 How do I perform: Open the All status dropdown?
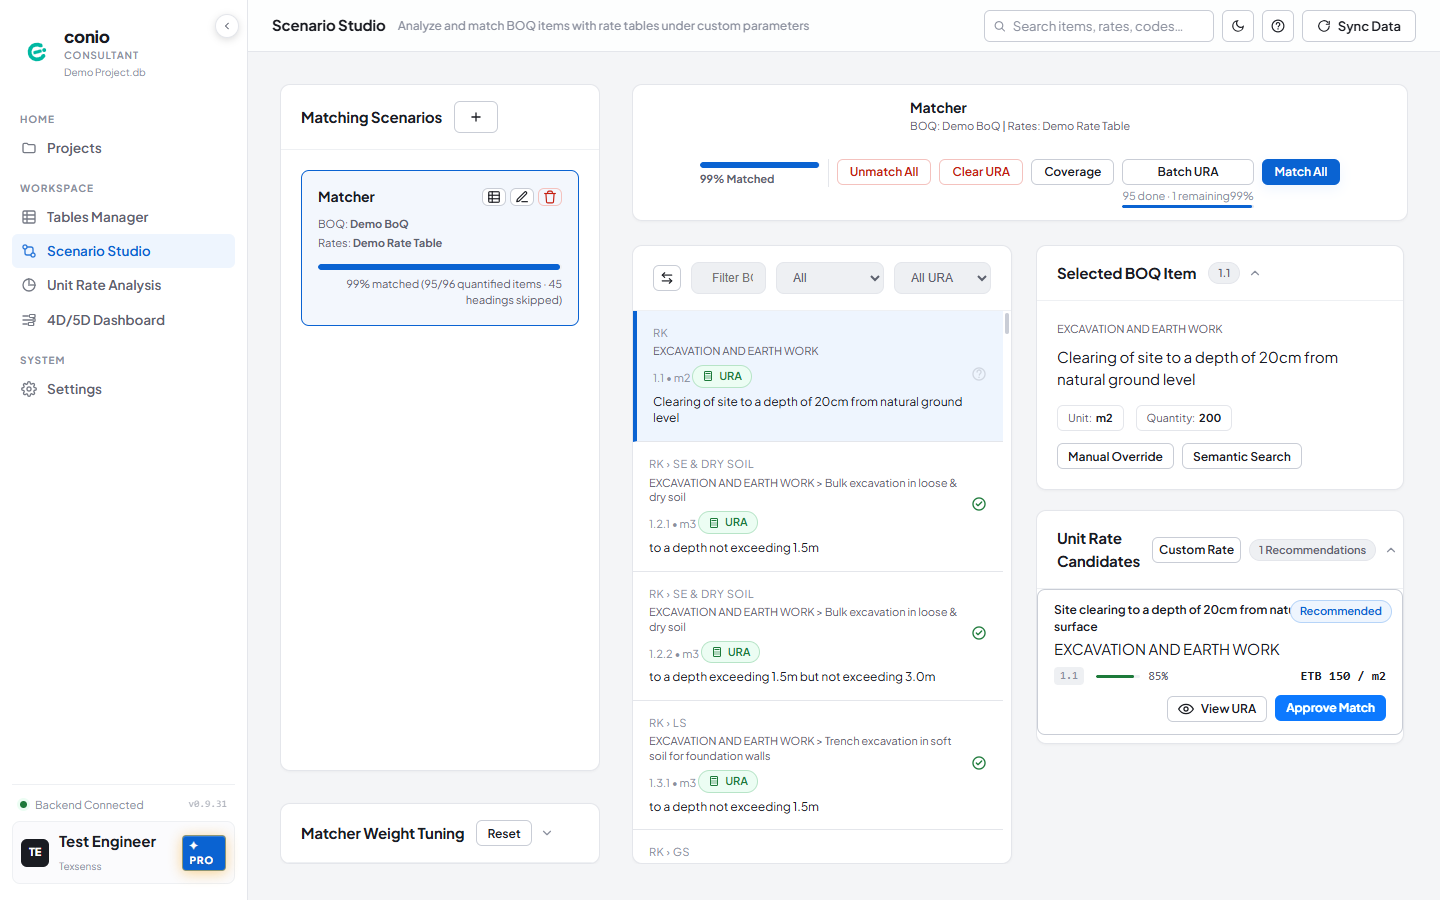click(x=830, y=278)
